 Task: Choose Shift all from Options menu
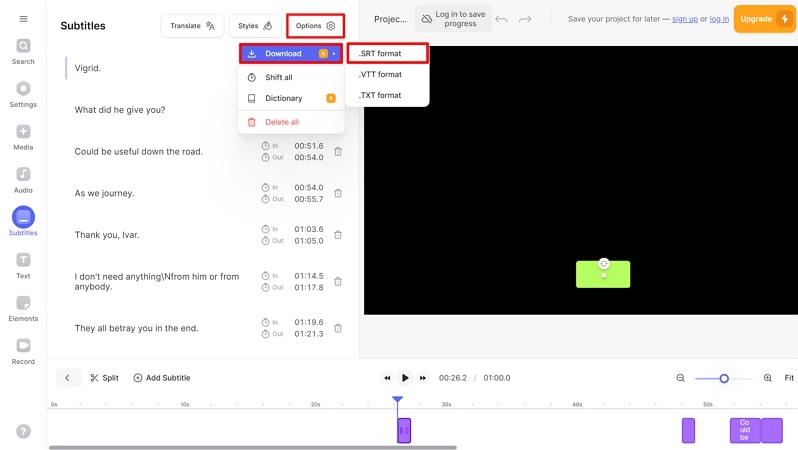[291, 77]
